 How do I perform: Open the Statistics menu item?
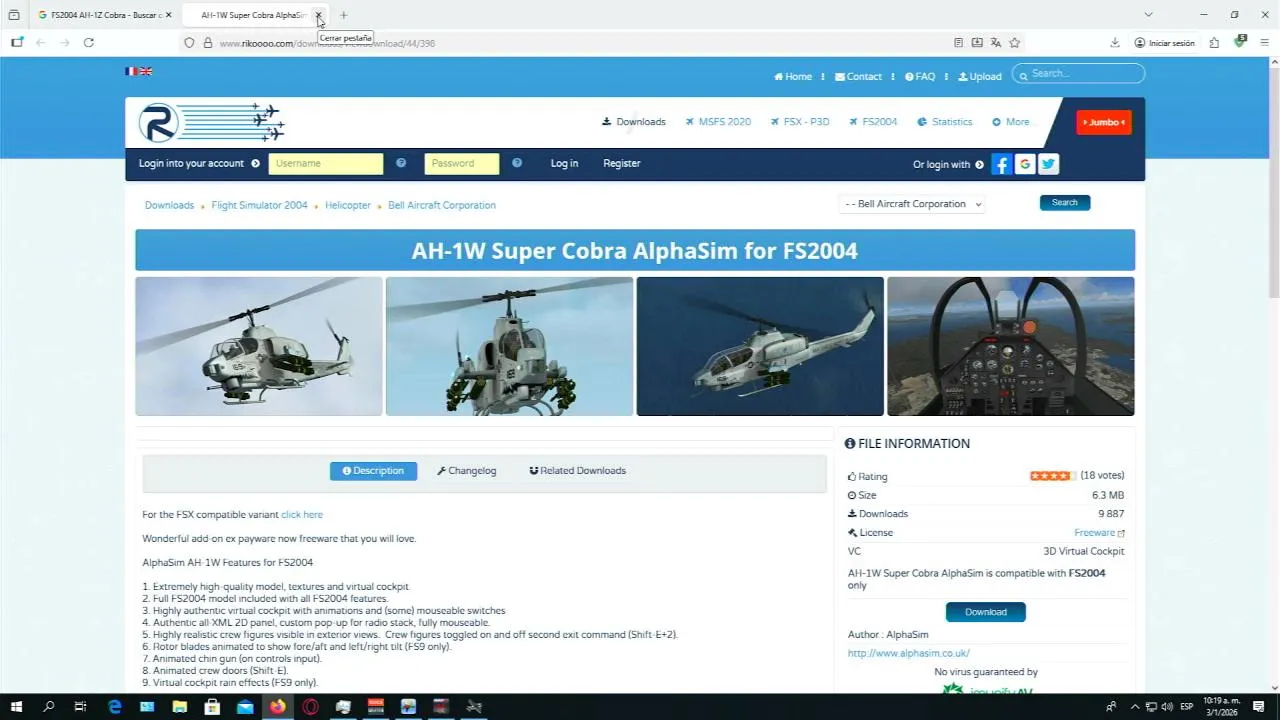tap(945, 122)
